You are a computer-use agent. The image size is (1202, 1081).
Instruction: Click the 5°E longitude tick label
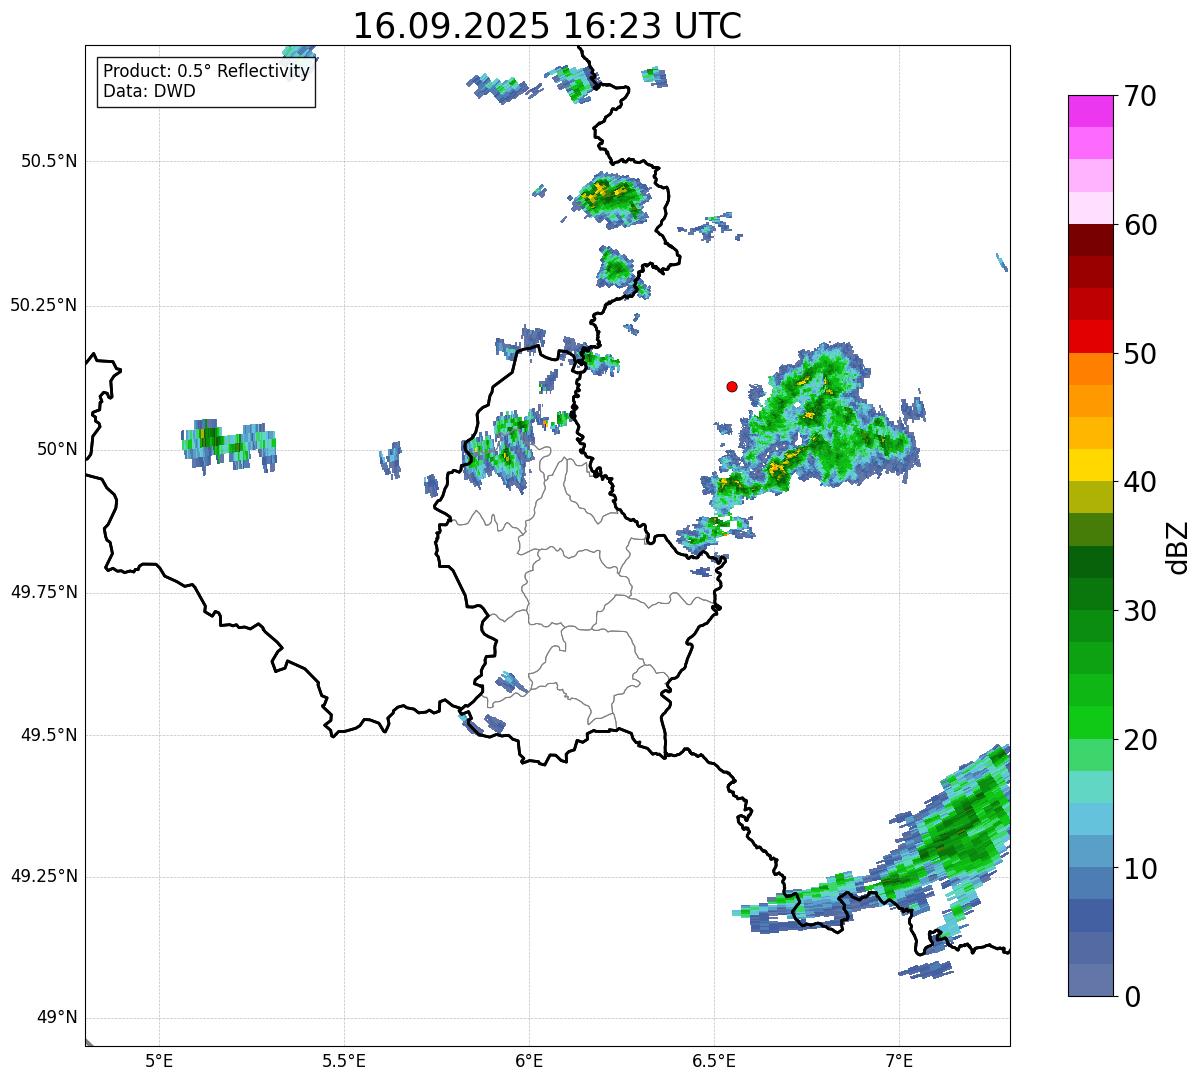point(159,1059)
